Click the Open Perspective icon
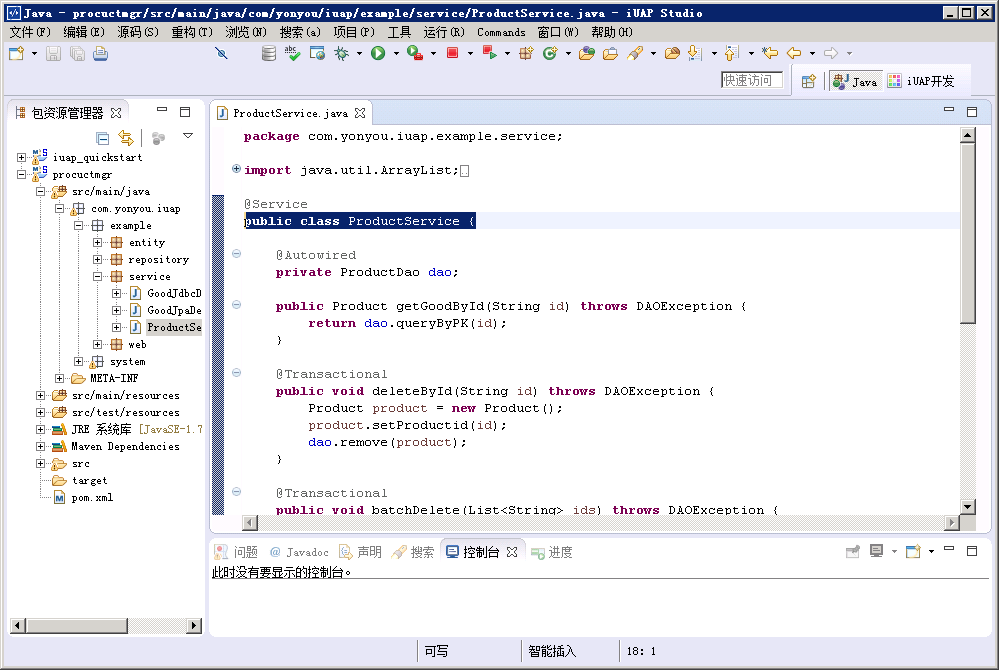The width and height of the screenshot is (999, 670). [x=809, y=81]
